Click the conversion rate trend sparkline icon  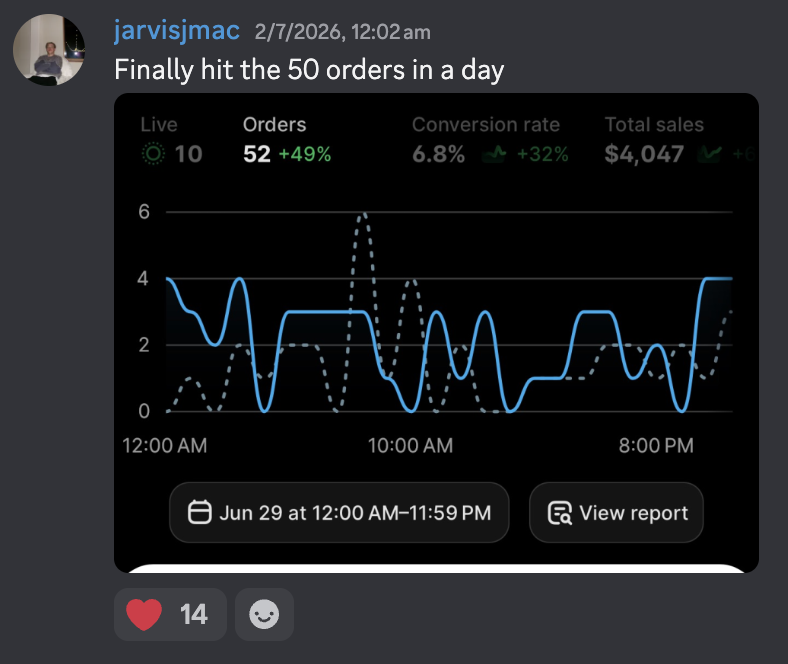pos(494,154)
